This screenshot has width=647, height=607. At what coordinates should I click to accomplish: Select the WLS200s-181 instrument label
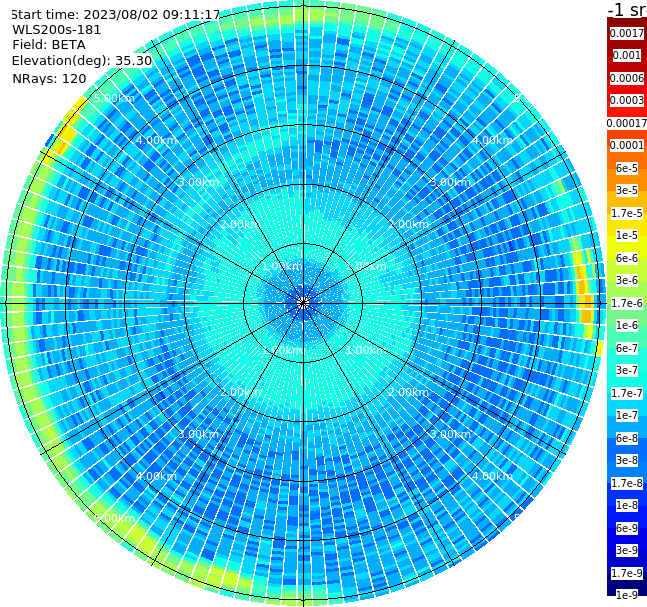pos(57,30)
